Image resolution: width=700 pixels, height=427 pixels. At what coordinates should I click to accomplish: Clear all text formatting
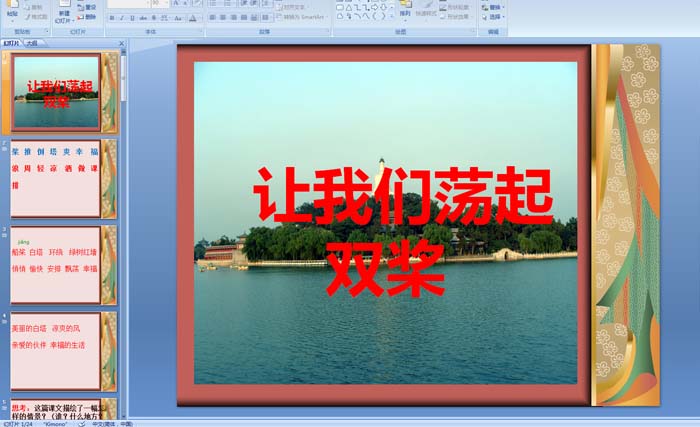point(197,3)
